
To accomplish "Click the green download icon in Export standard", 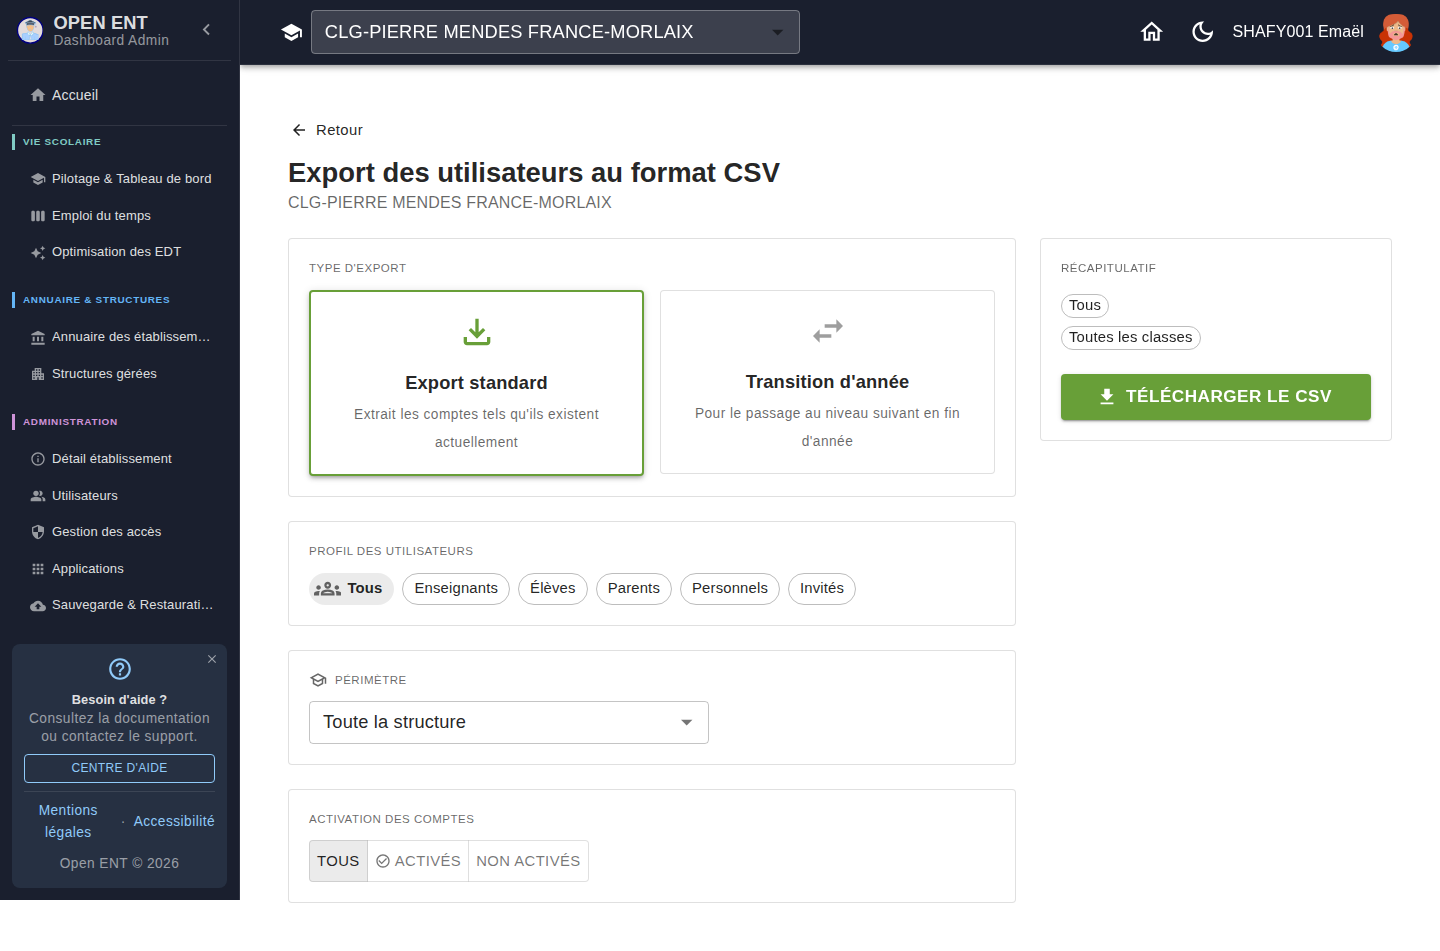I will (x=477, y=332).
